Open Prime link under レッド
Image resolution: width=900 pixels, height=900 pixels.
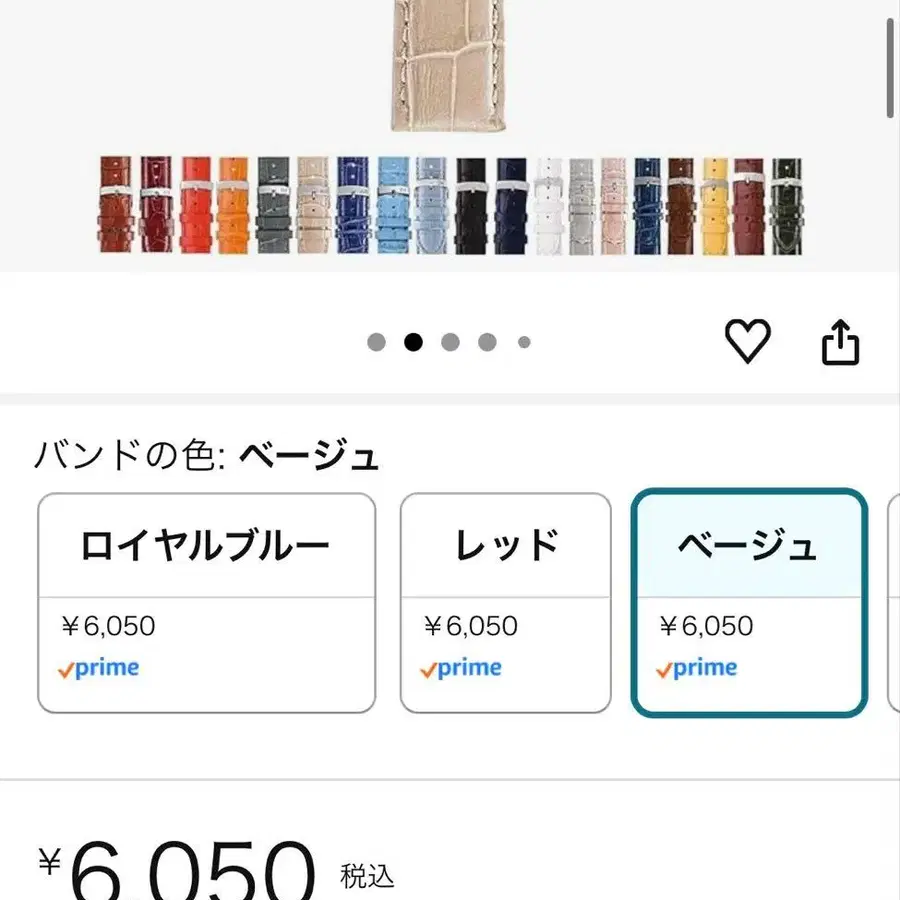point(462,667)
